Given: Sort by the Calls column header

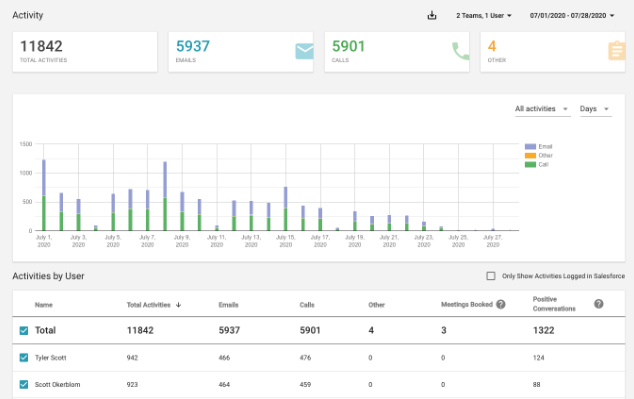Looking at the screenshot, I should 307,305.
